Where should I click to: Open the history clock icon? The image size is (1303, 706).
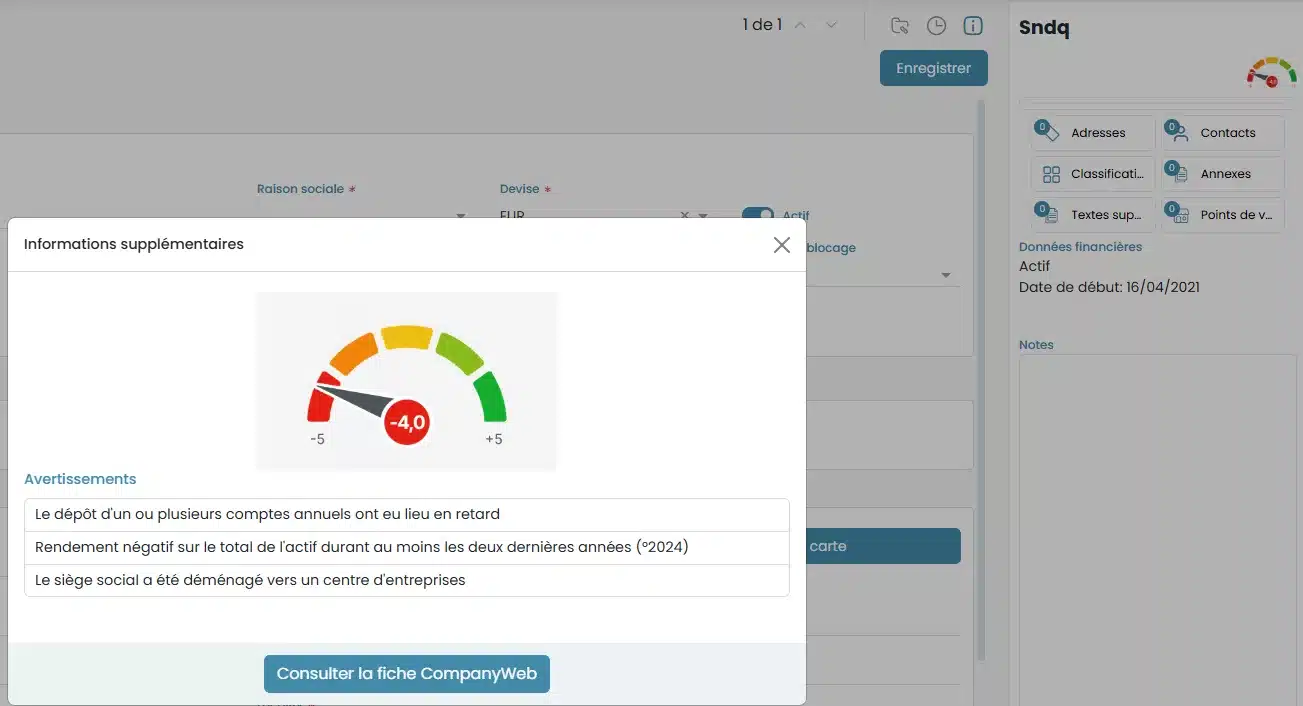936,26
